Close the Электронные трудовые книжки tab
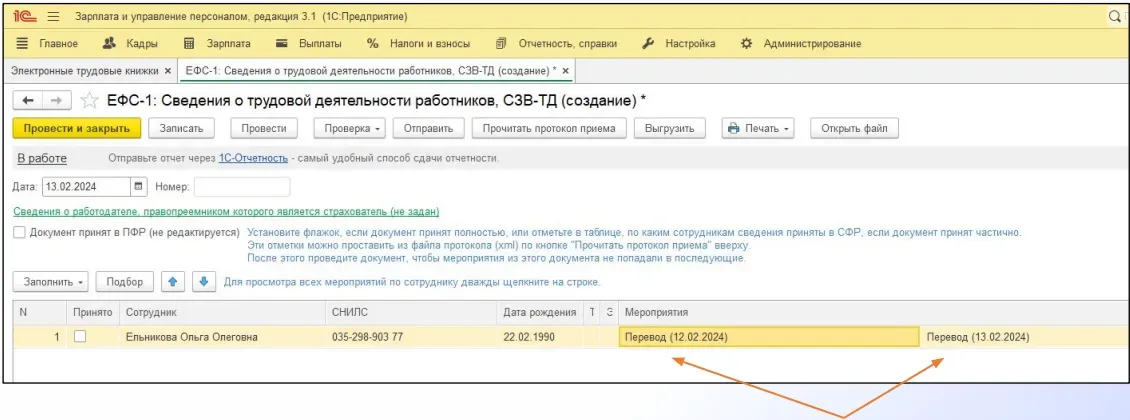1130x420 pixels. click(x=168, y=71)
